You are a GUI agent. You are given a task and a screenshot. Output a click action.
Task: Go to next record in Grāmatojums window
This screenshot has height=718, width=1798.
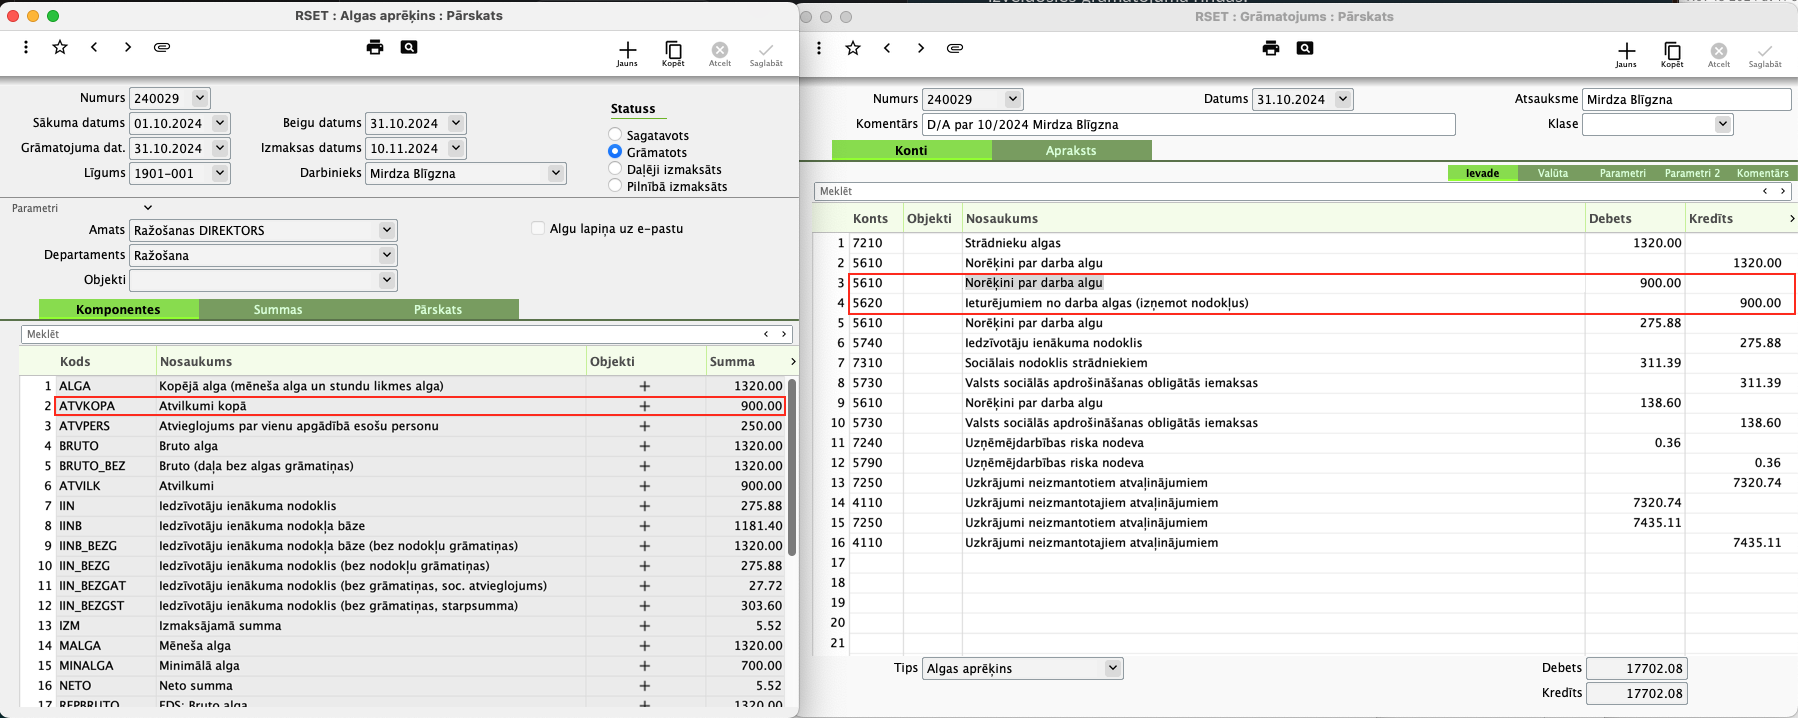(920, 48)
